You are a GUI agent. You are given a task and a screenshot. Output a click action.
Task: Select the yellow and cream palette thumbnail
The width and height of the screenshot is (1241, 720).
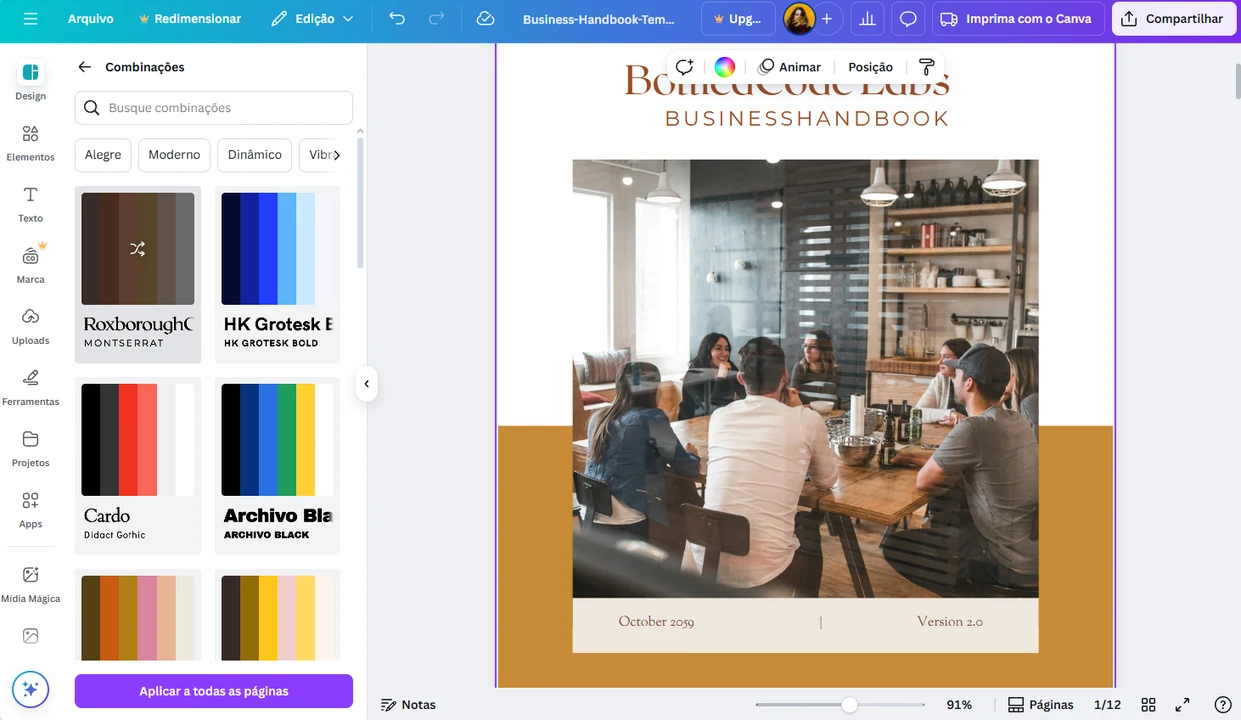[277, 617]
